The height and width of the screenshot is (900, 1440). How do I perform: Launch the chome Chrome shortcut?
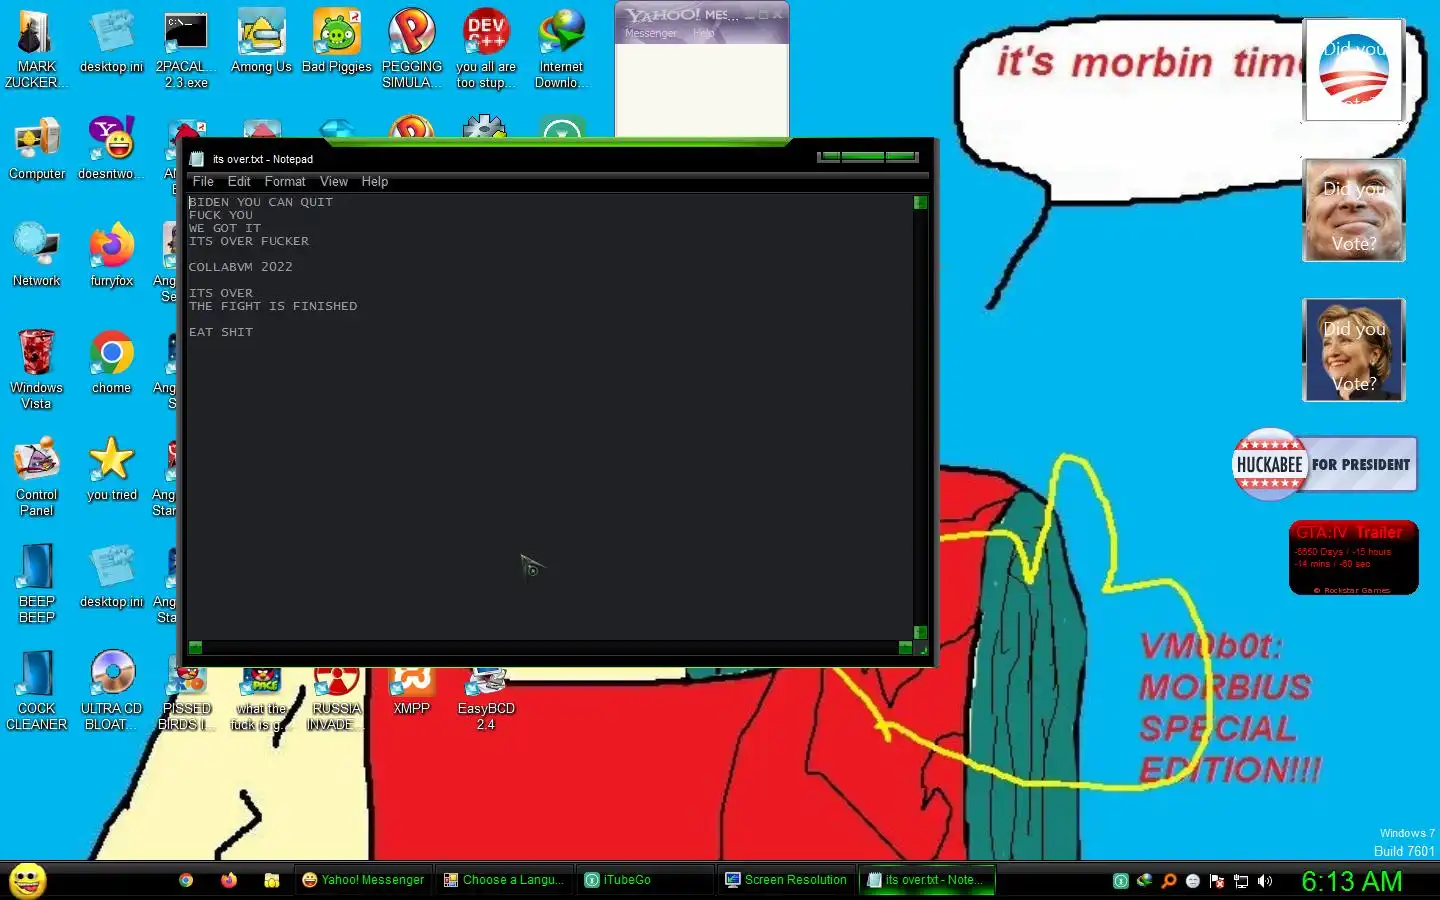pyautogui.click(x=111, y=363)
